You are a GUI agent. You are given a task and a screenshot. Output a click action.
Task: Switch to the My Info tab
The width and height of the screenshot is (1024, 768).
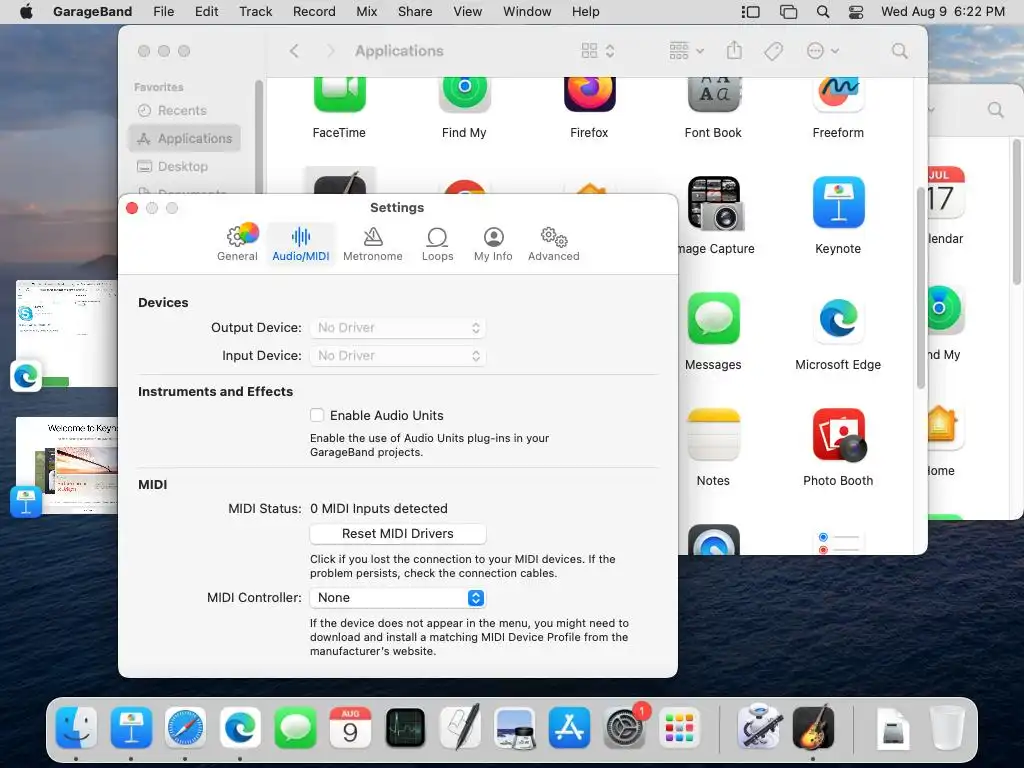click(493, 243)
